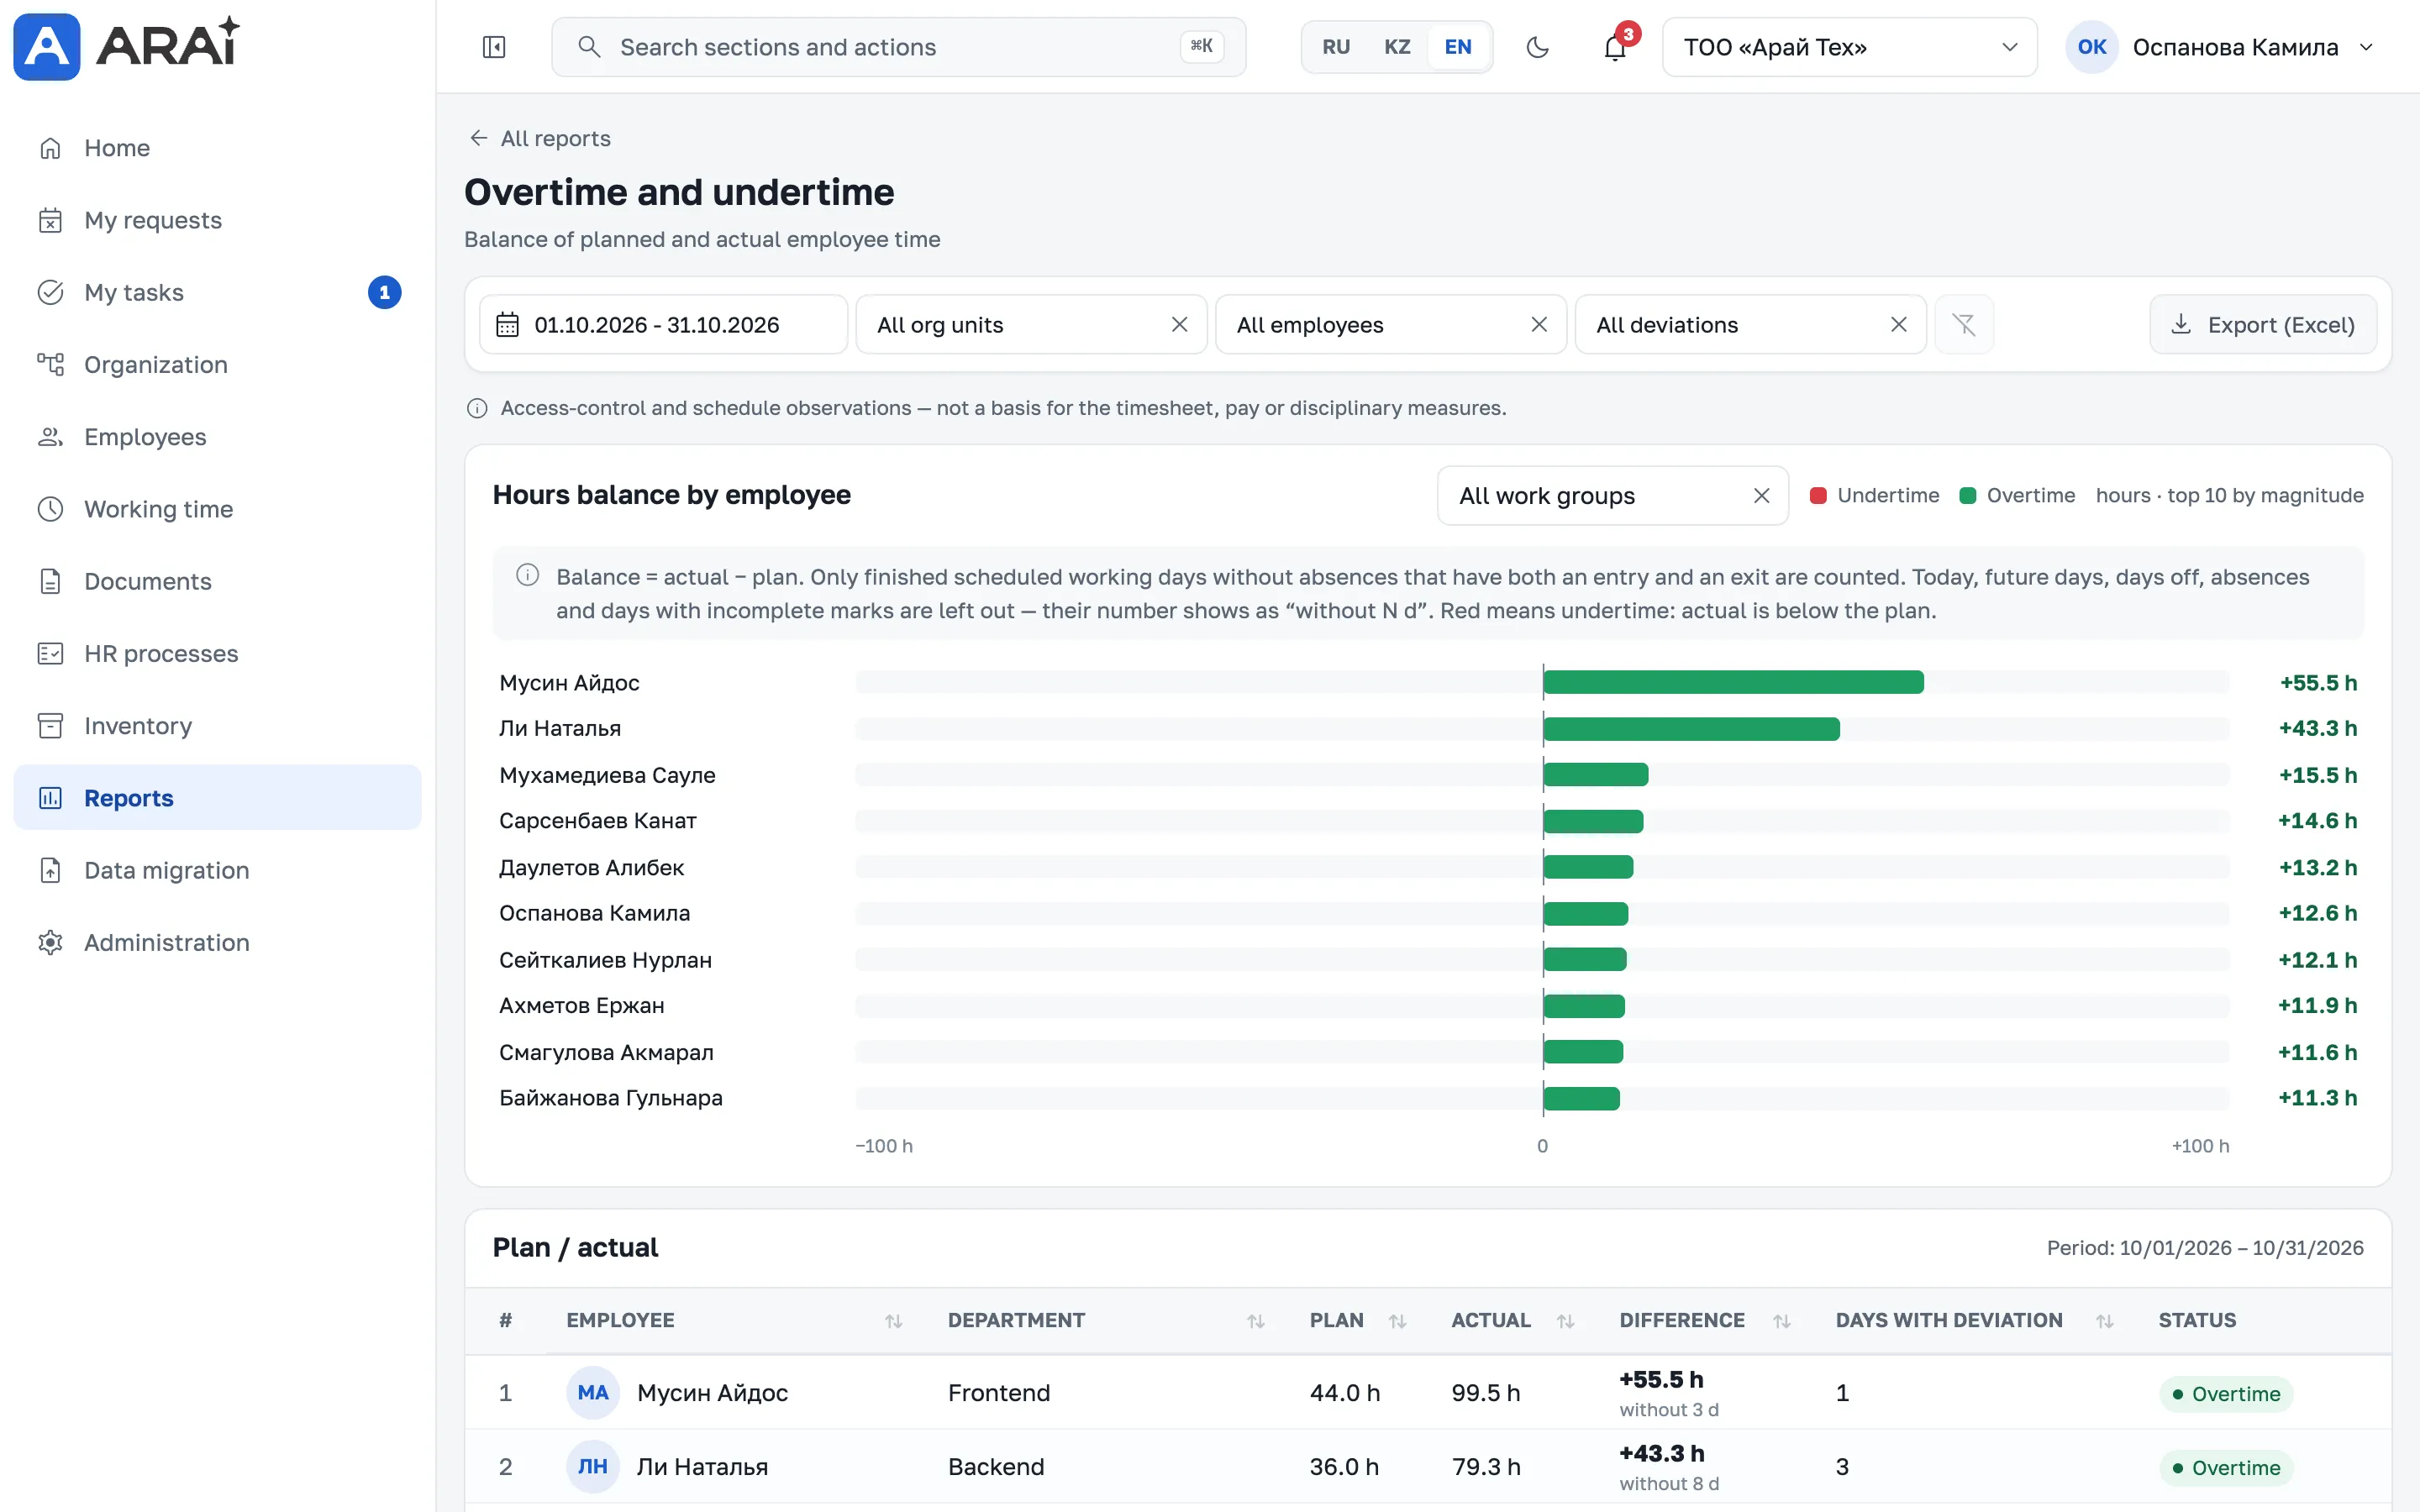Open the date range calendar picker

coord(663,325)
